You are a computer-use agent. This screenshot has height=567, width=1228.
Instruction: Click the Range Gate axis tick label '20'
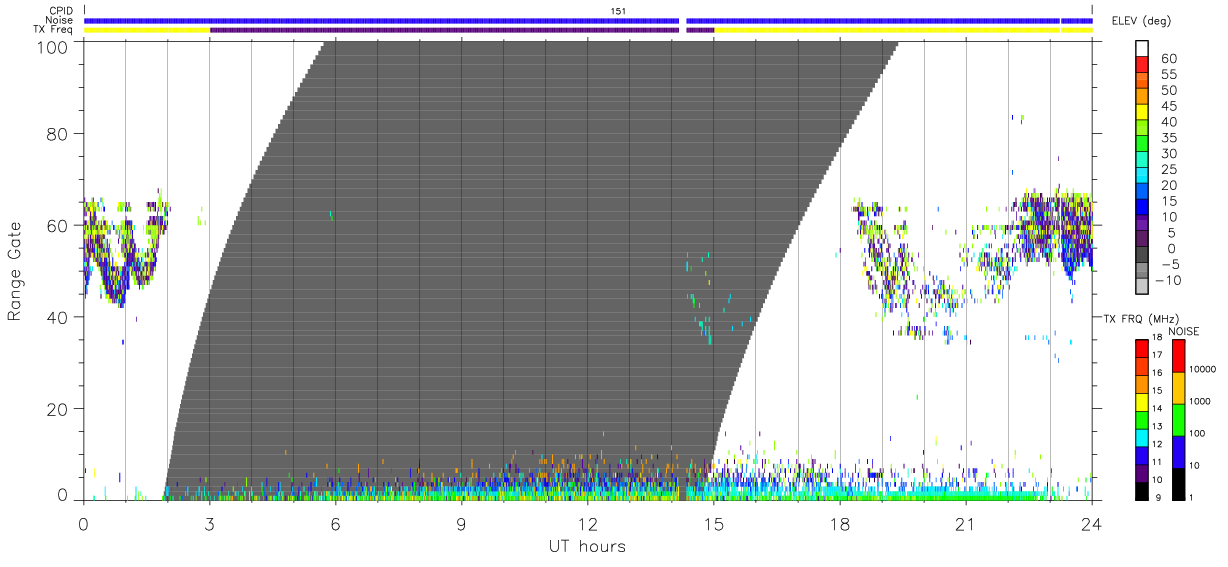59,409
